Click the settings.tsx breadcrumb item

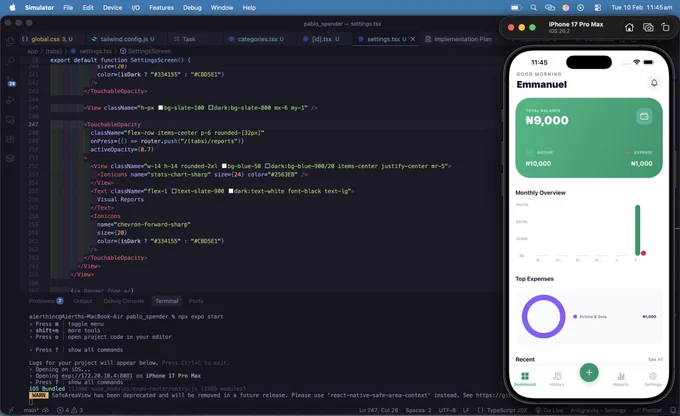[x=92, y=51]
